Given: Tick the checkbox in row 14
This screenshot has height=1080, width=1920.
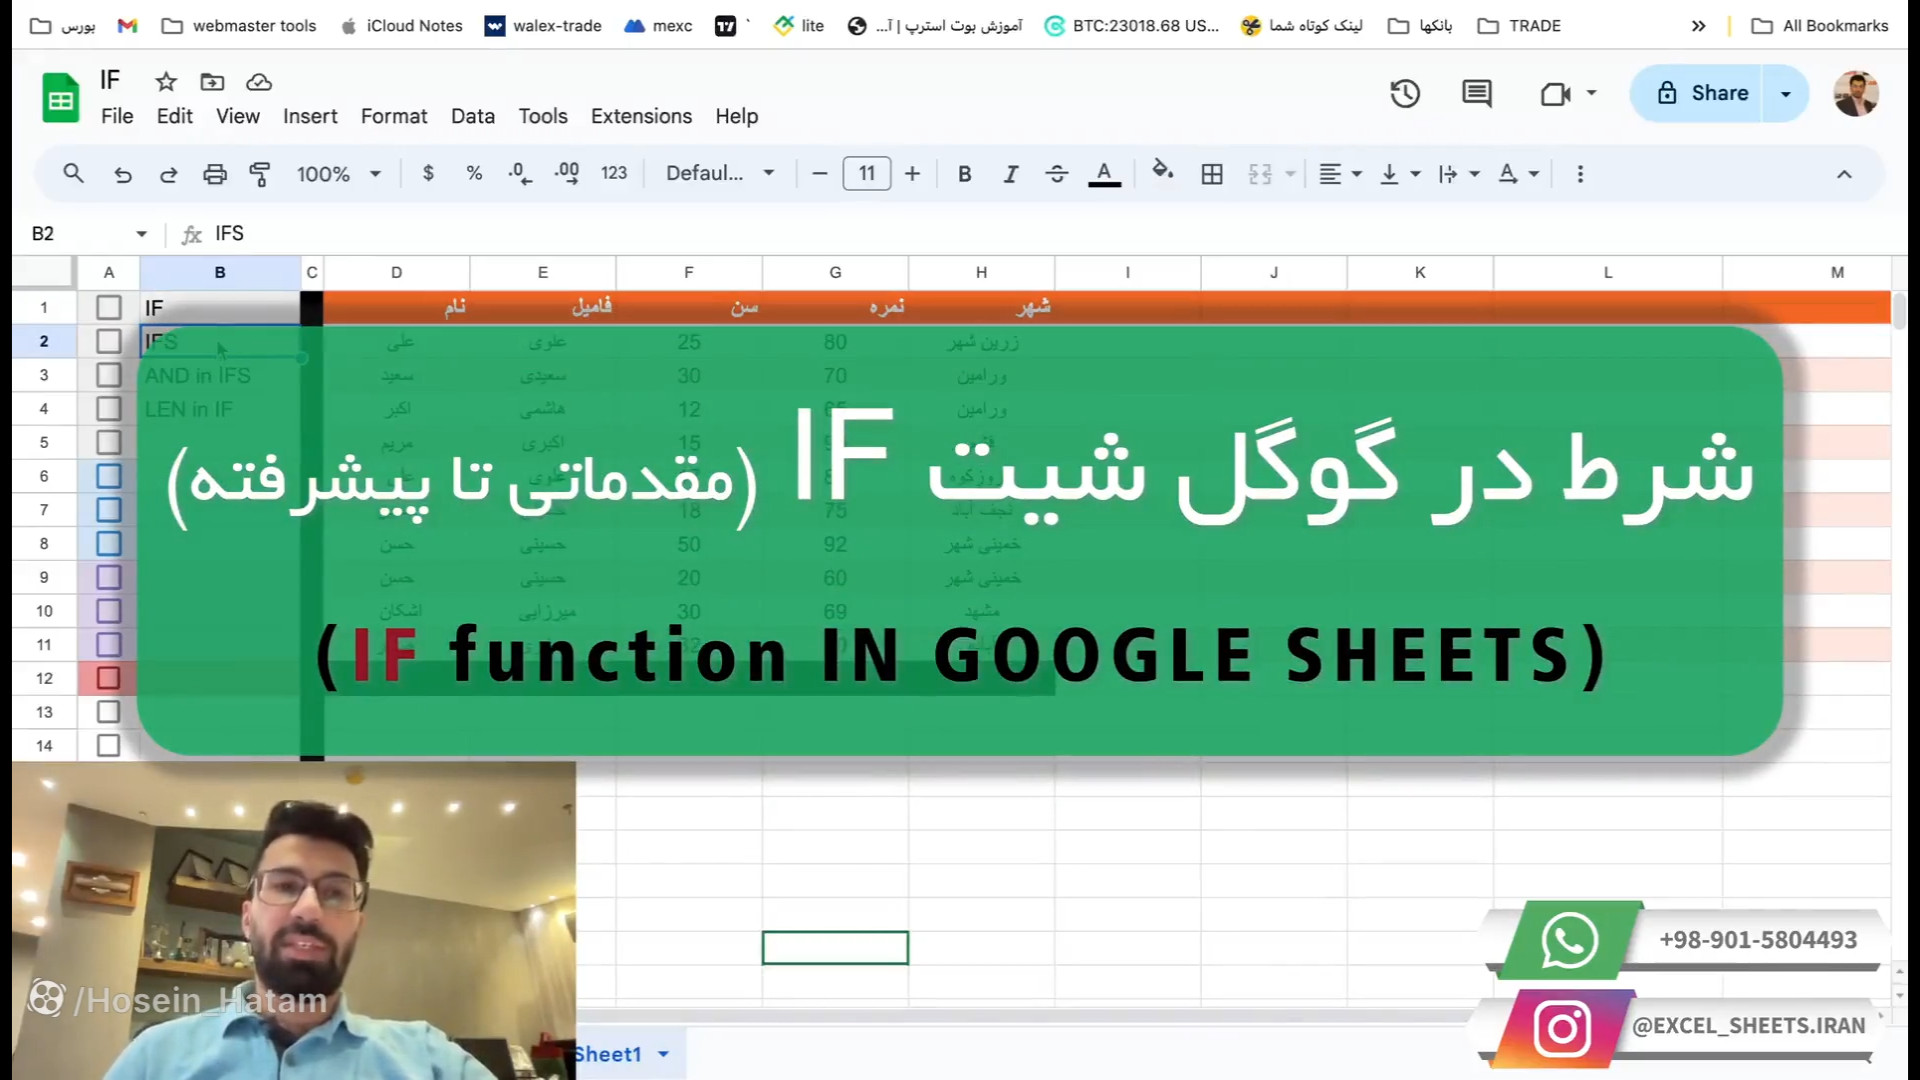Looking at the screenshot, I should 109,746.
